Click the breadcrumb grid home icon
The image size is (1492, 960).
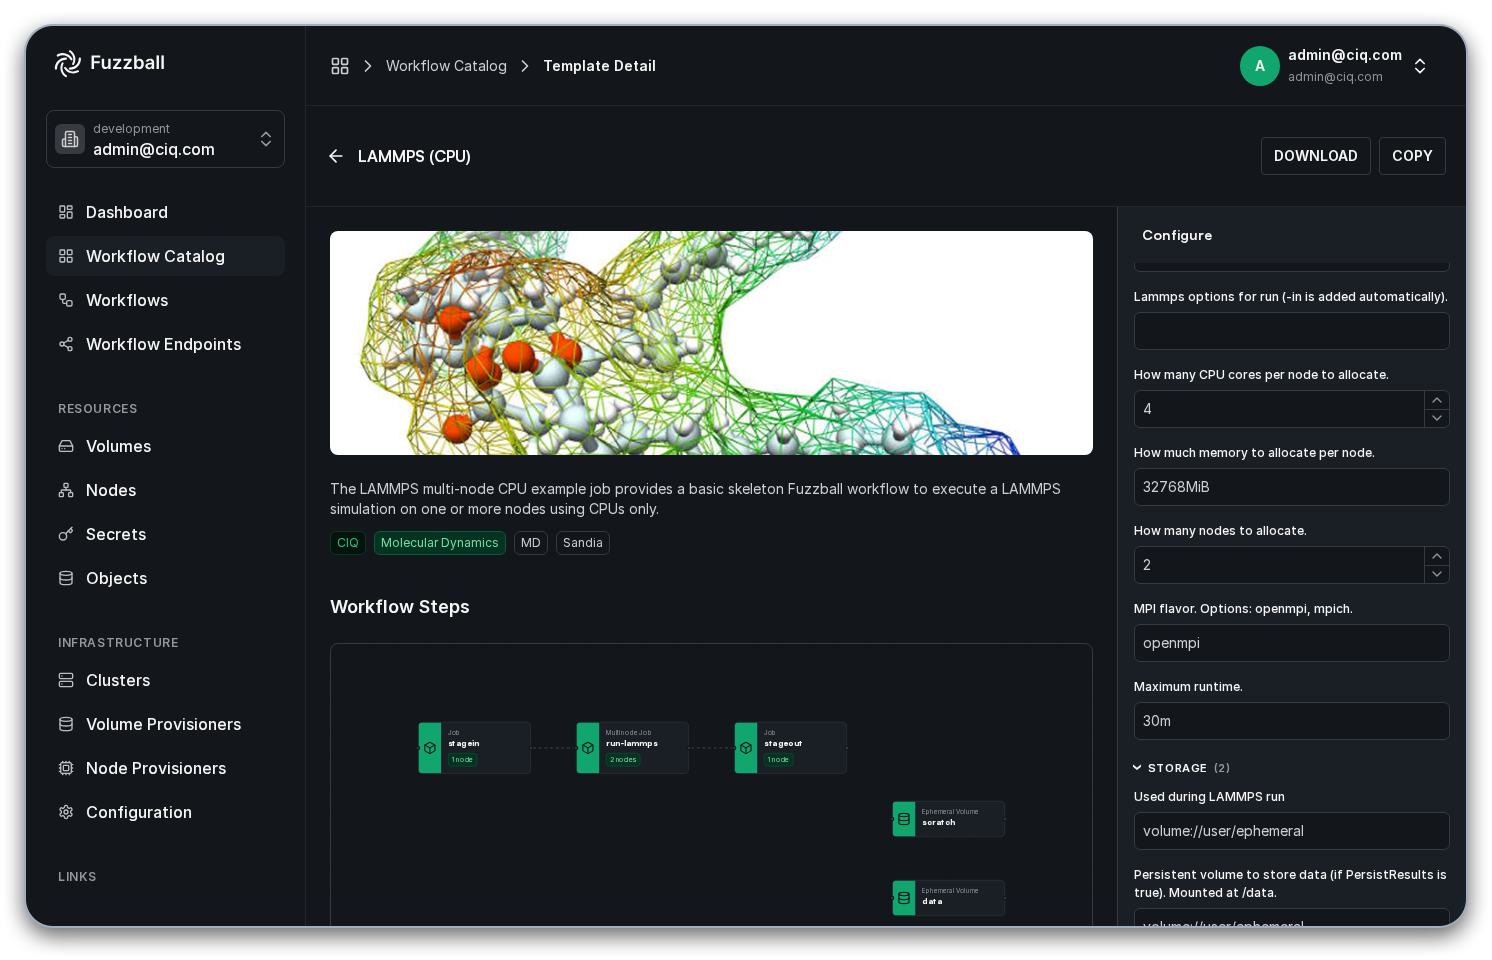tap(340, 66)
